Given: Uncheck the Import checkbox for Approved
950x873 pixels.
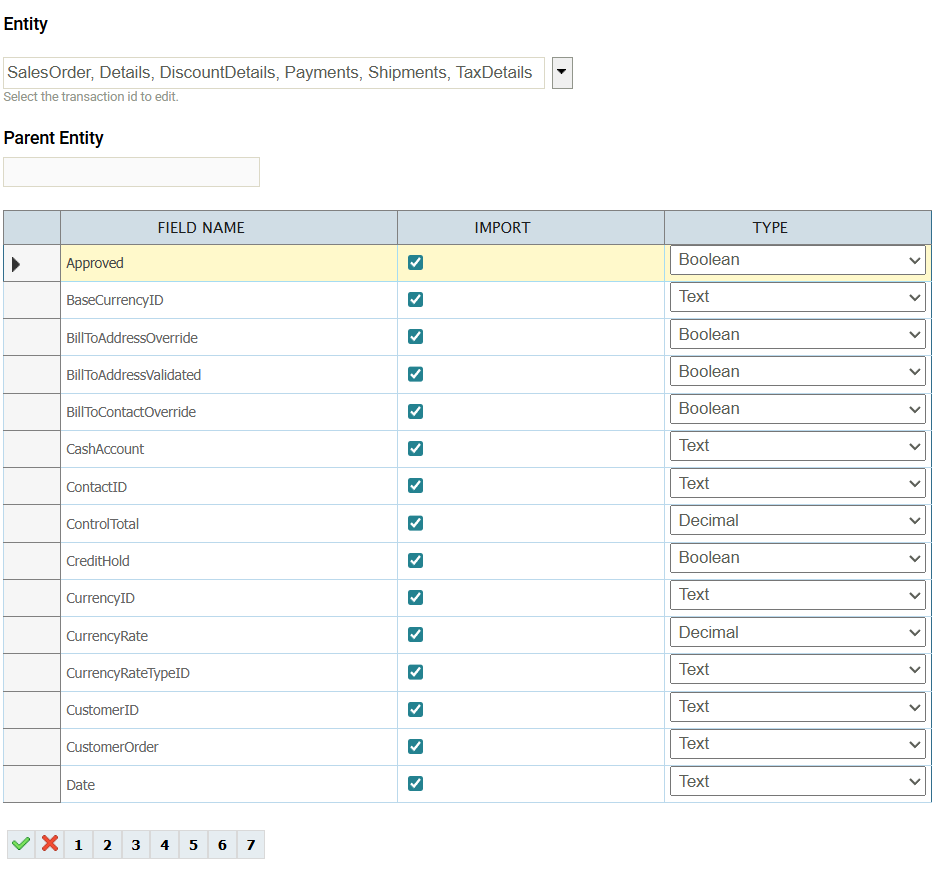Looking at the screenshot, I should (x=416, y=263).
